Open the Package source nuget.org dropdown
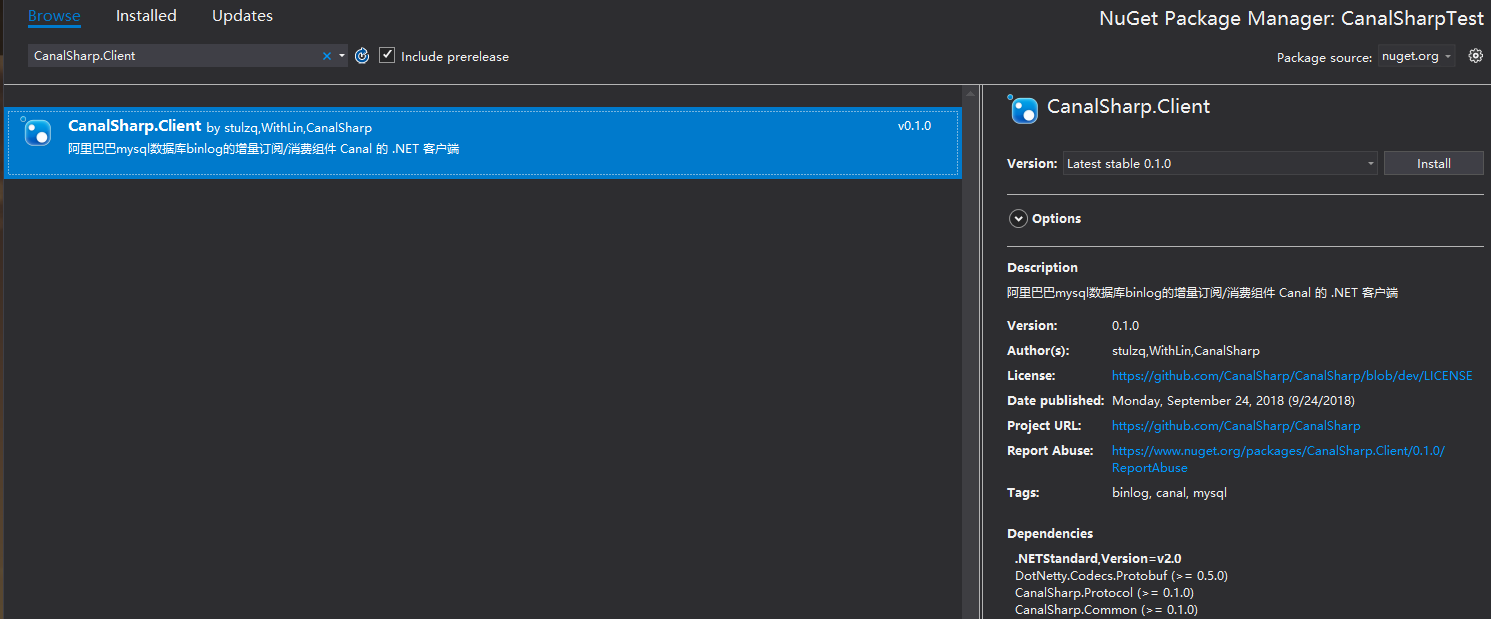 tap(1417, 56)
